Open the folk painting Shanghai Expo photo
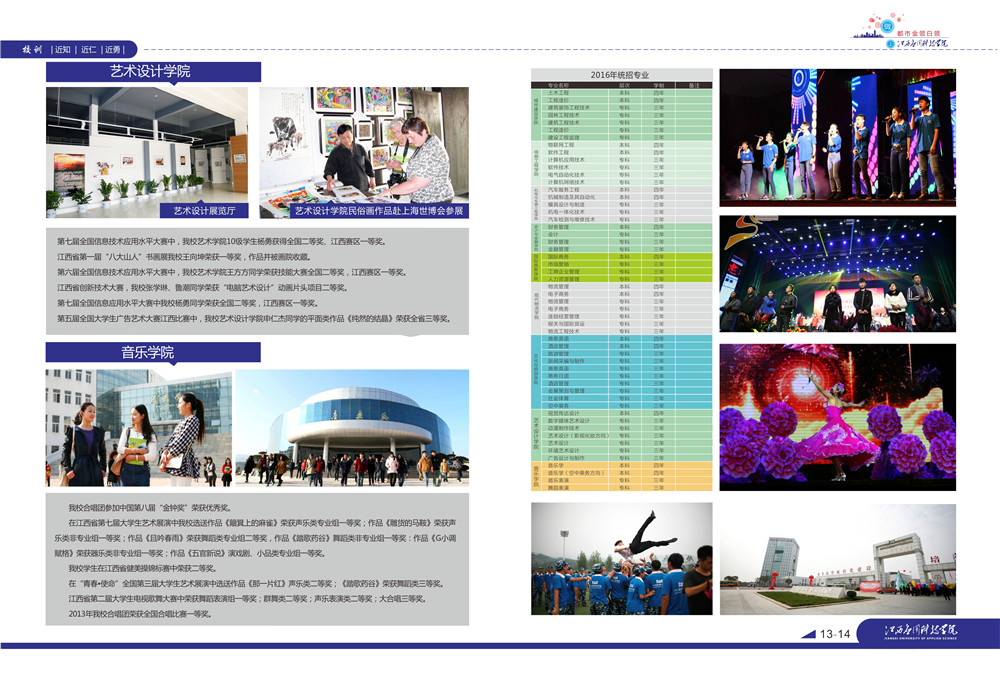The height and width of the screenshot is (682, 1000). [x=364, y=152]
